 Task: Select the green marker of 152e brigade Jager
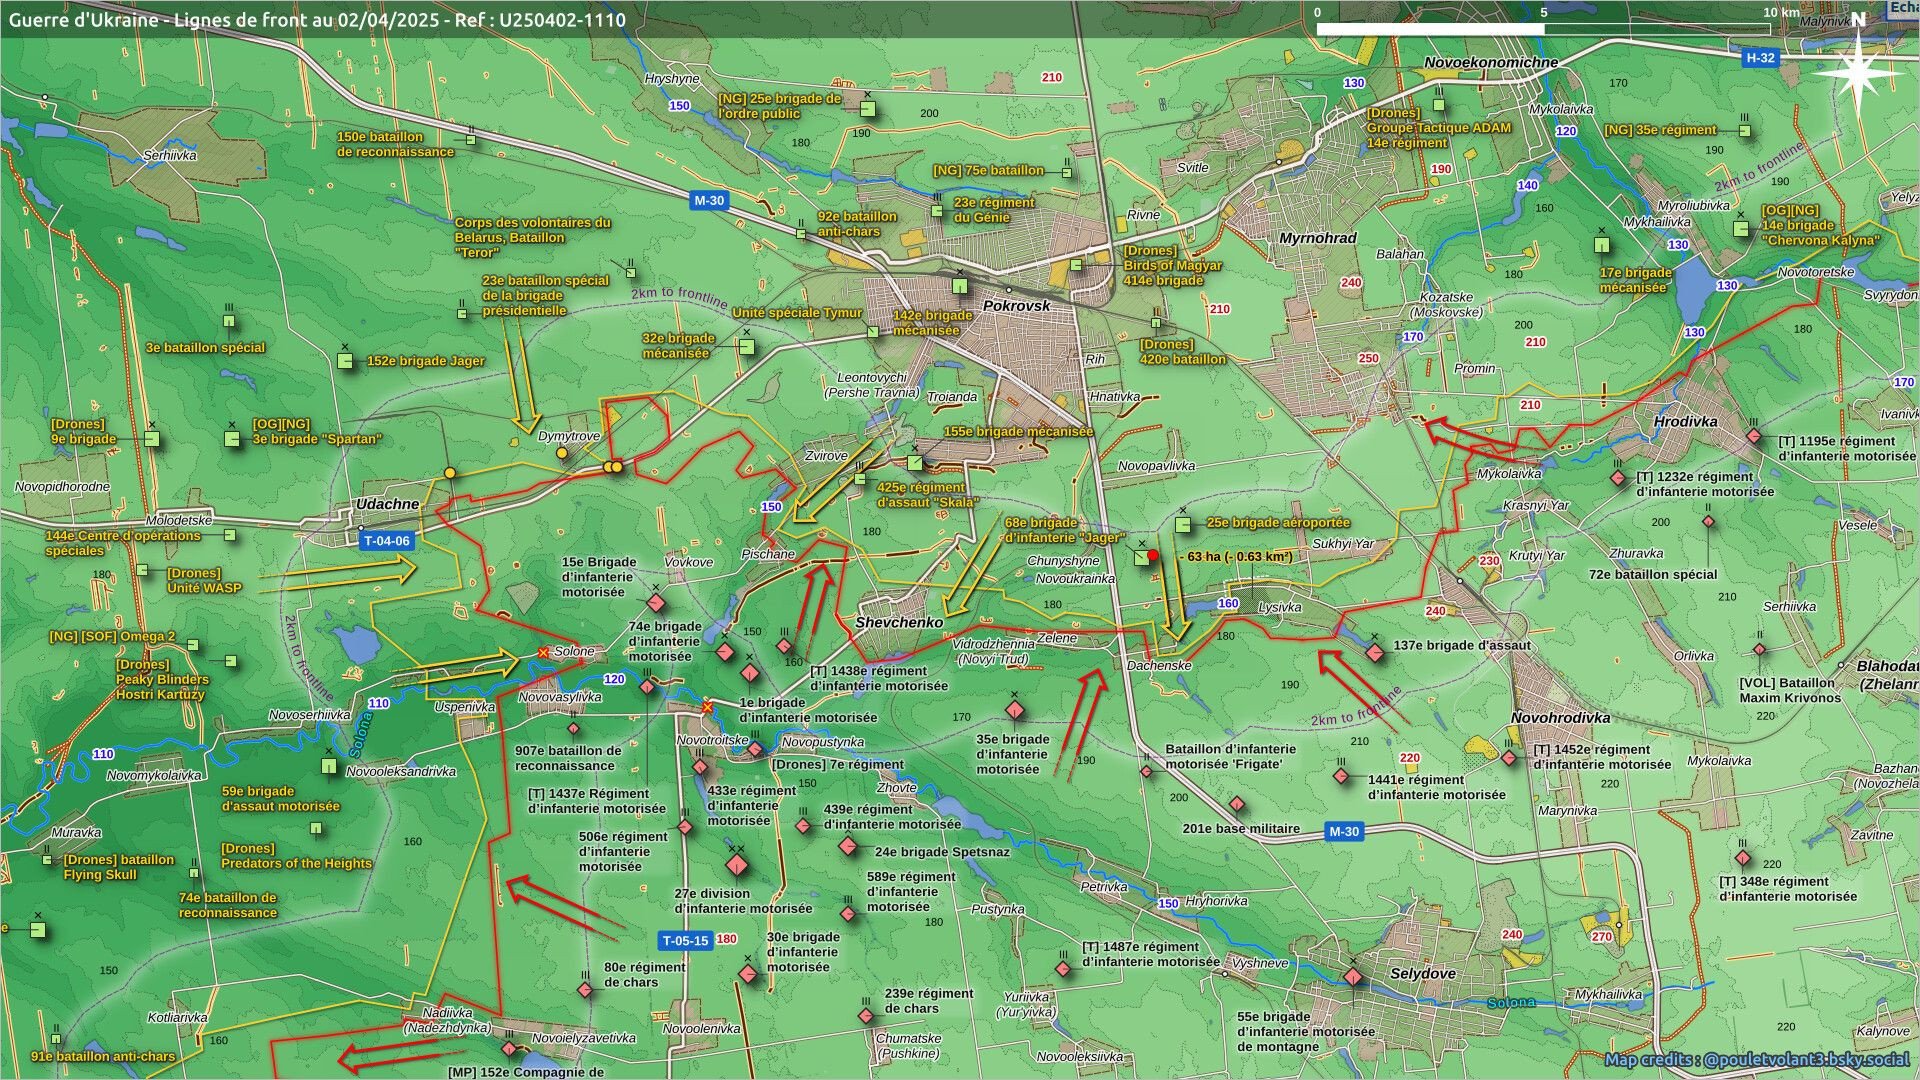[346, 362]
